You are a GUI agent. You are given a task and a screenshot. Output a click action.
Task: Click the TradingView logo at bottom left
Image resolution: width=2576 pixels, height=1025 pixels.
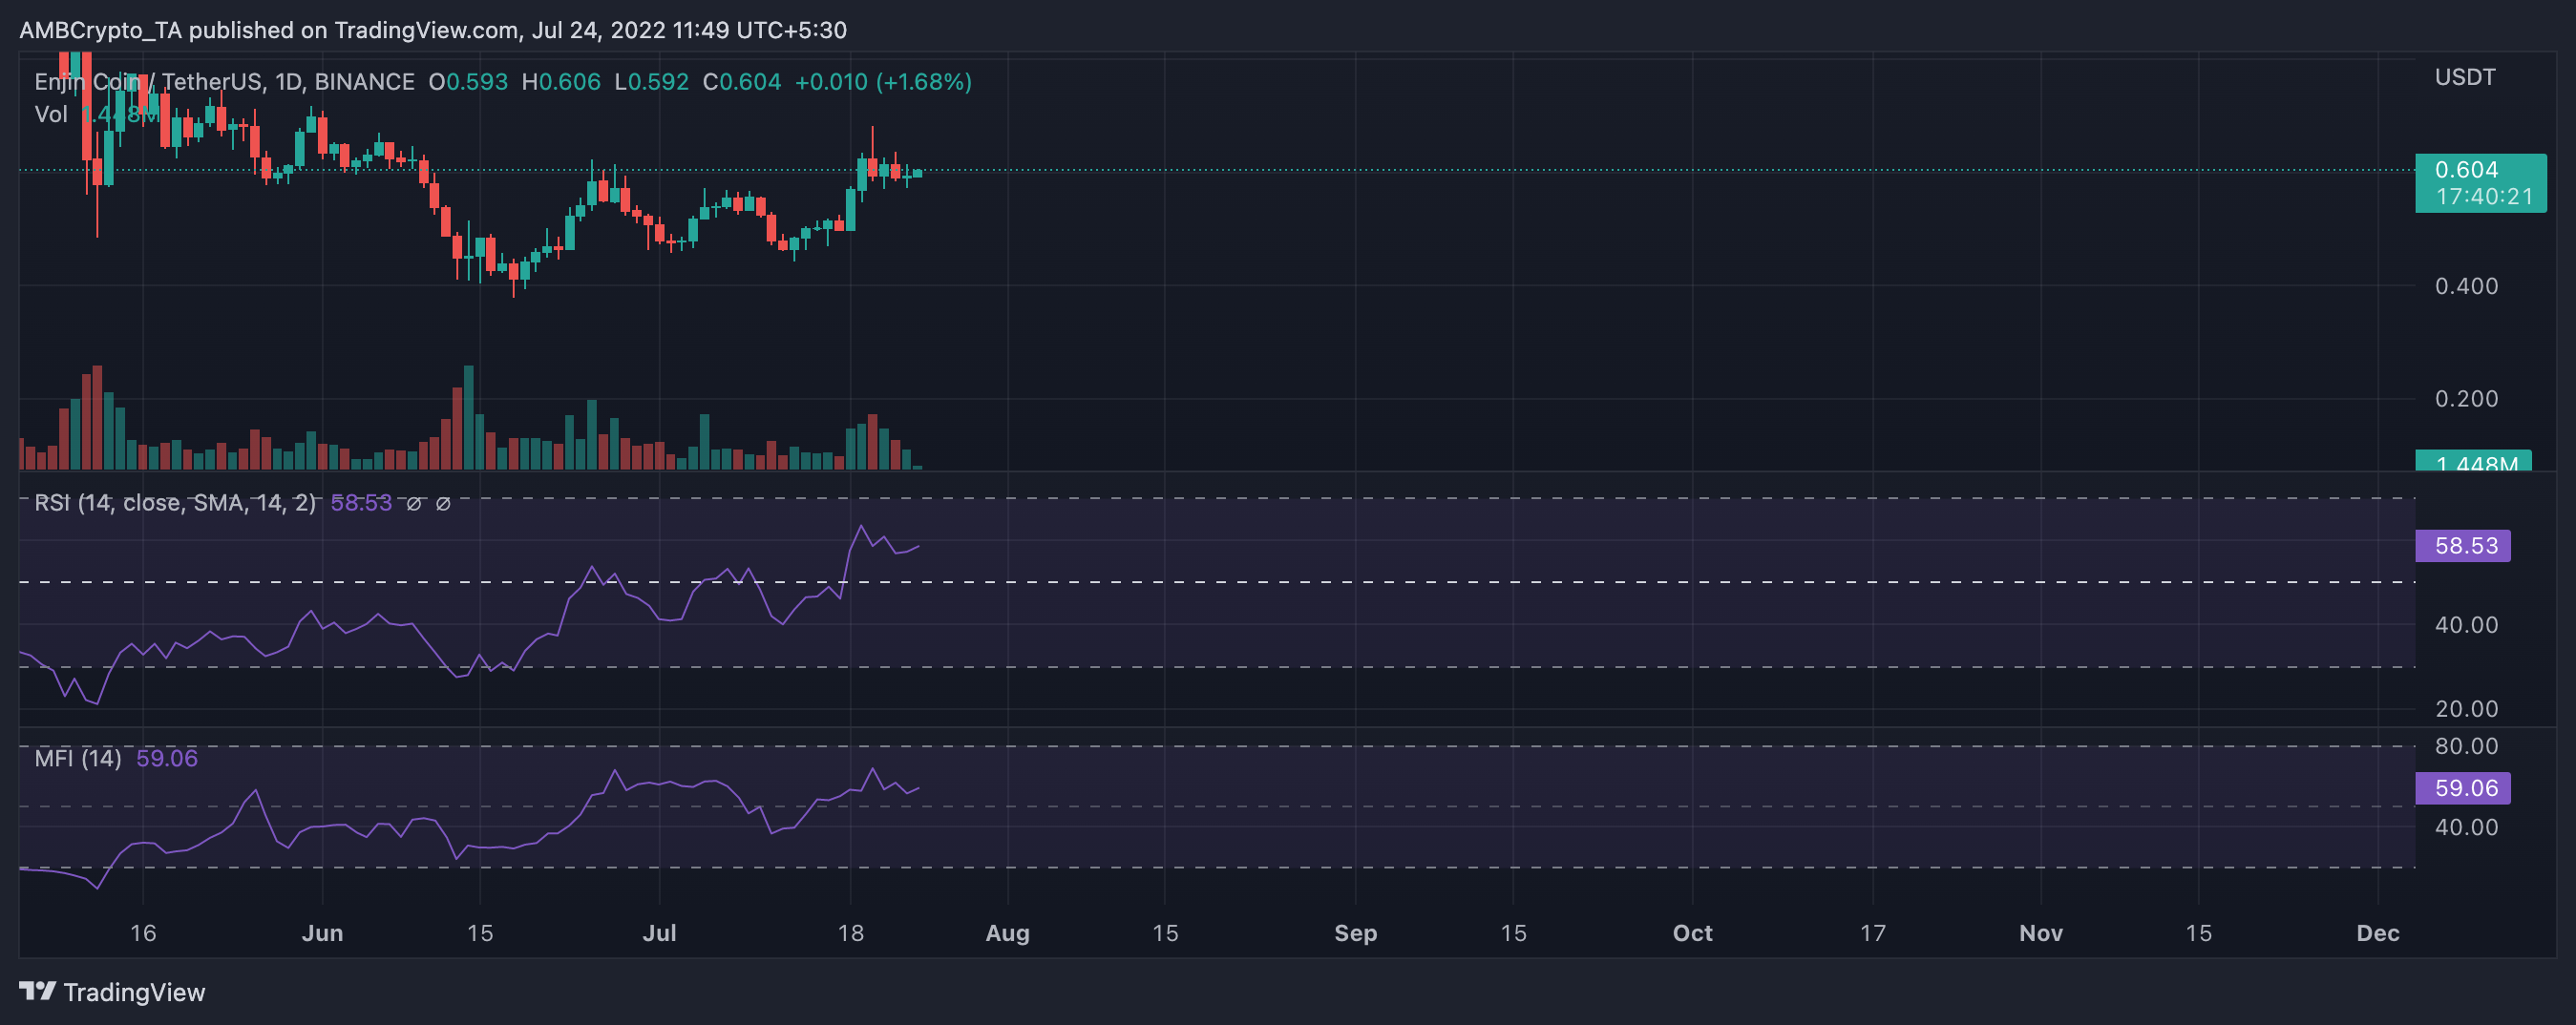pos(111,991)
